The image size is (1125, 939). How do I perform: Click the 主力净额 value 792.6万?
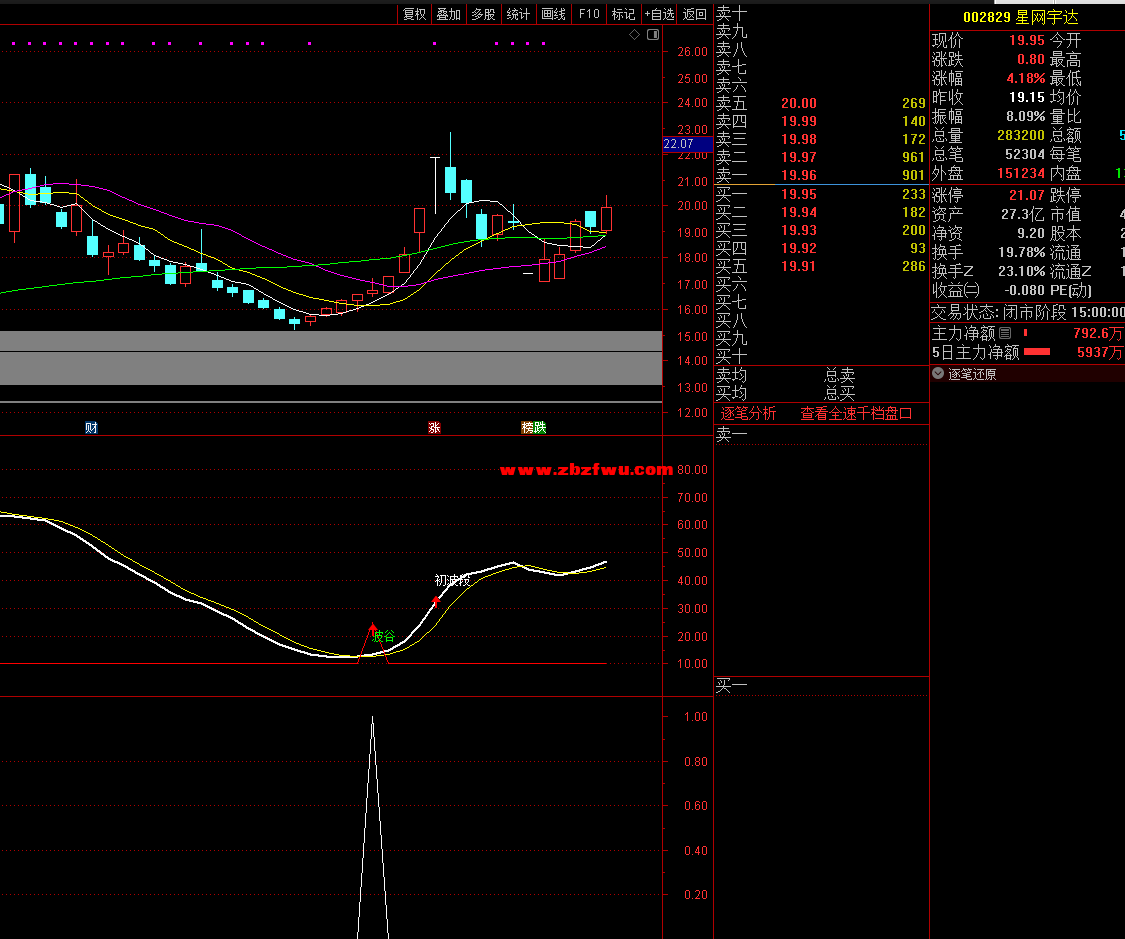click(x=1098, y=334)
